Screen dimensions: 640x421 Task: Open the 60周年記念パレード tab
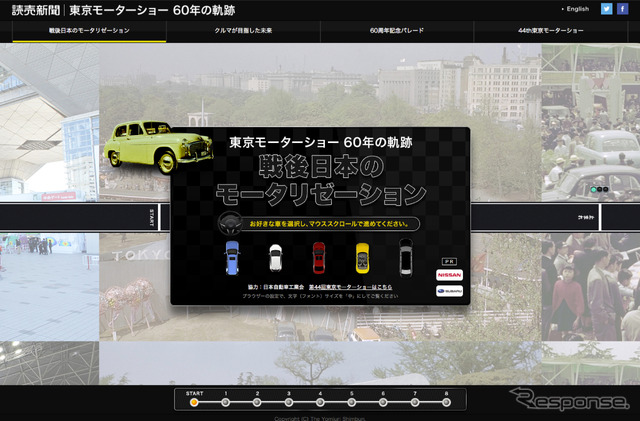[397, 31]
